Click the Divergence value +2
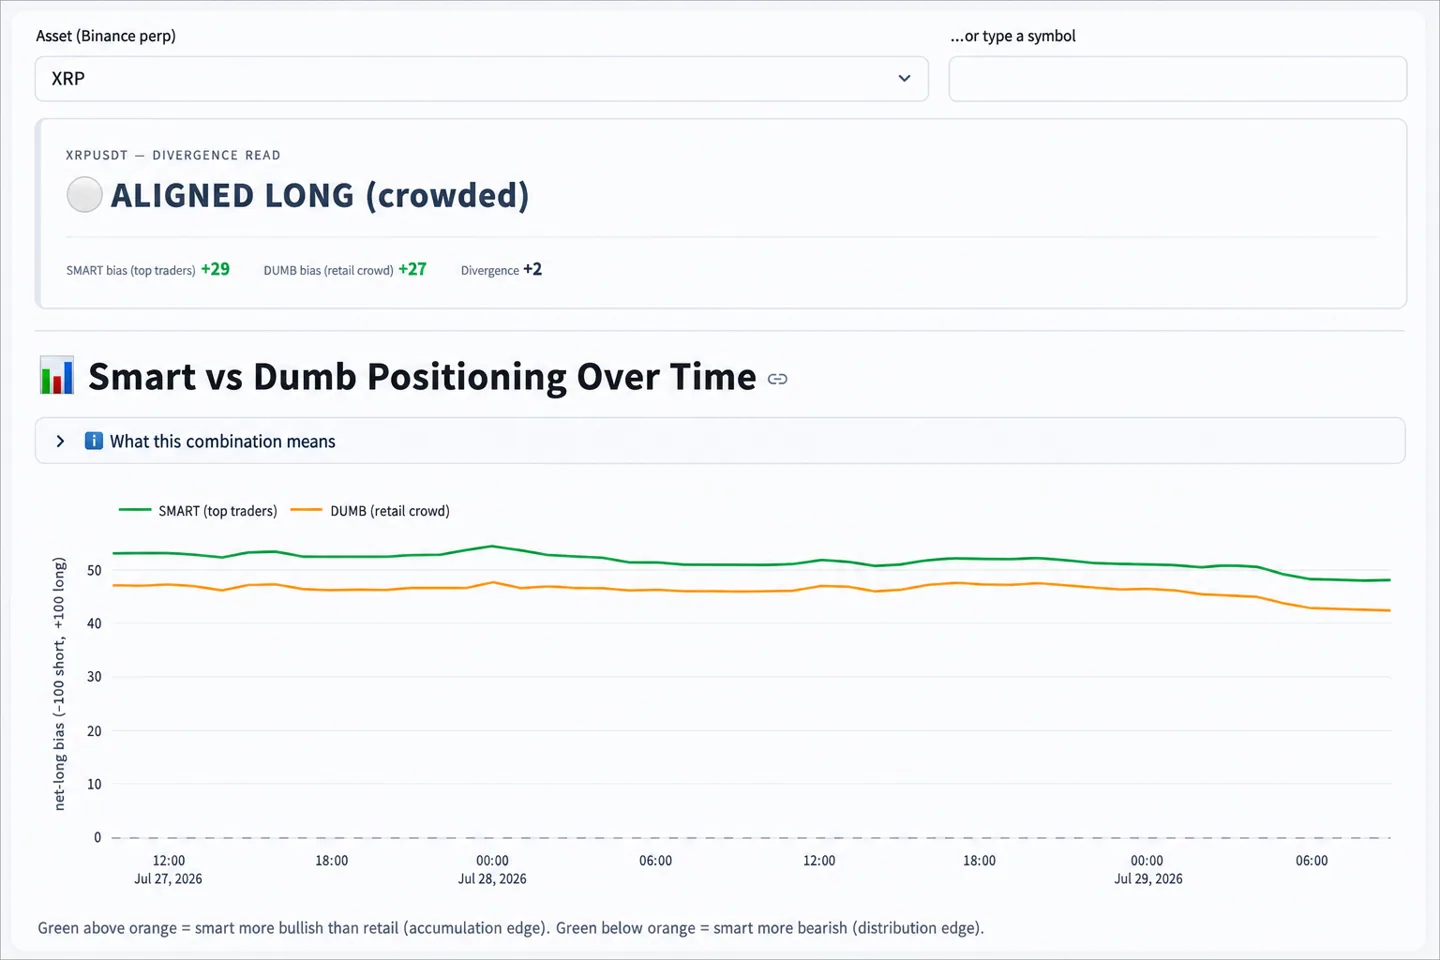Screen dimensions: 1440x960 (532, 269)
